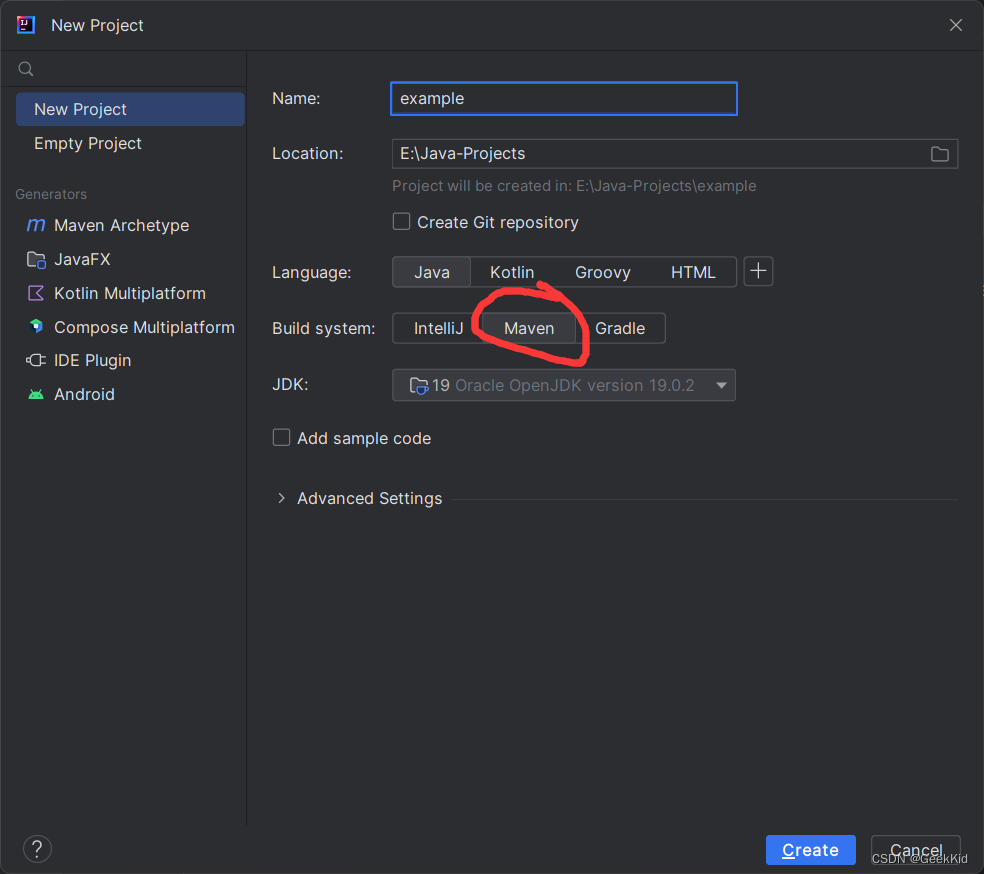Screen dimensions: 984x874
Task: Set build system to Gradle
Action: tap(620, 328)
